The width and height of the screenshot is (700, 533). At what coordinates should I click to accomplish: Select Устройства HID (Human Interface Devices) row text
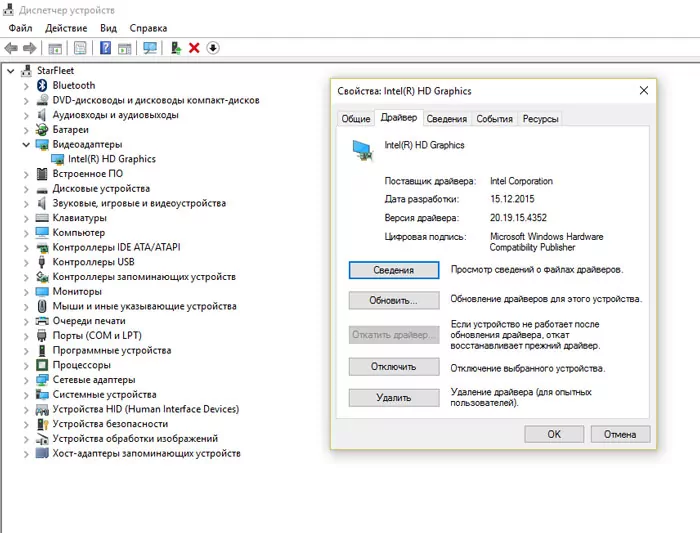[146, 409]
